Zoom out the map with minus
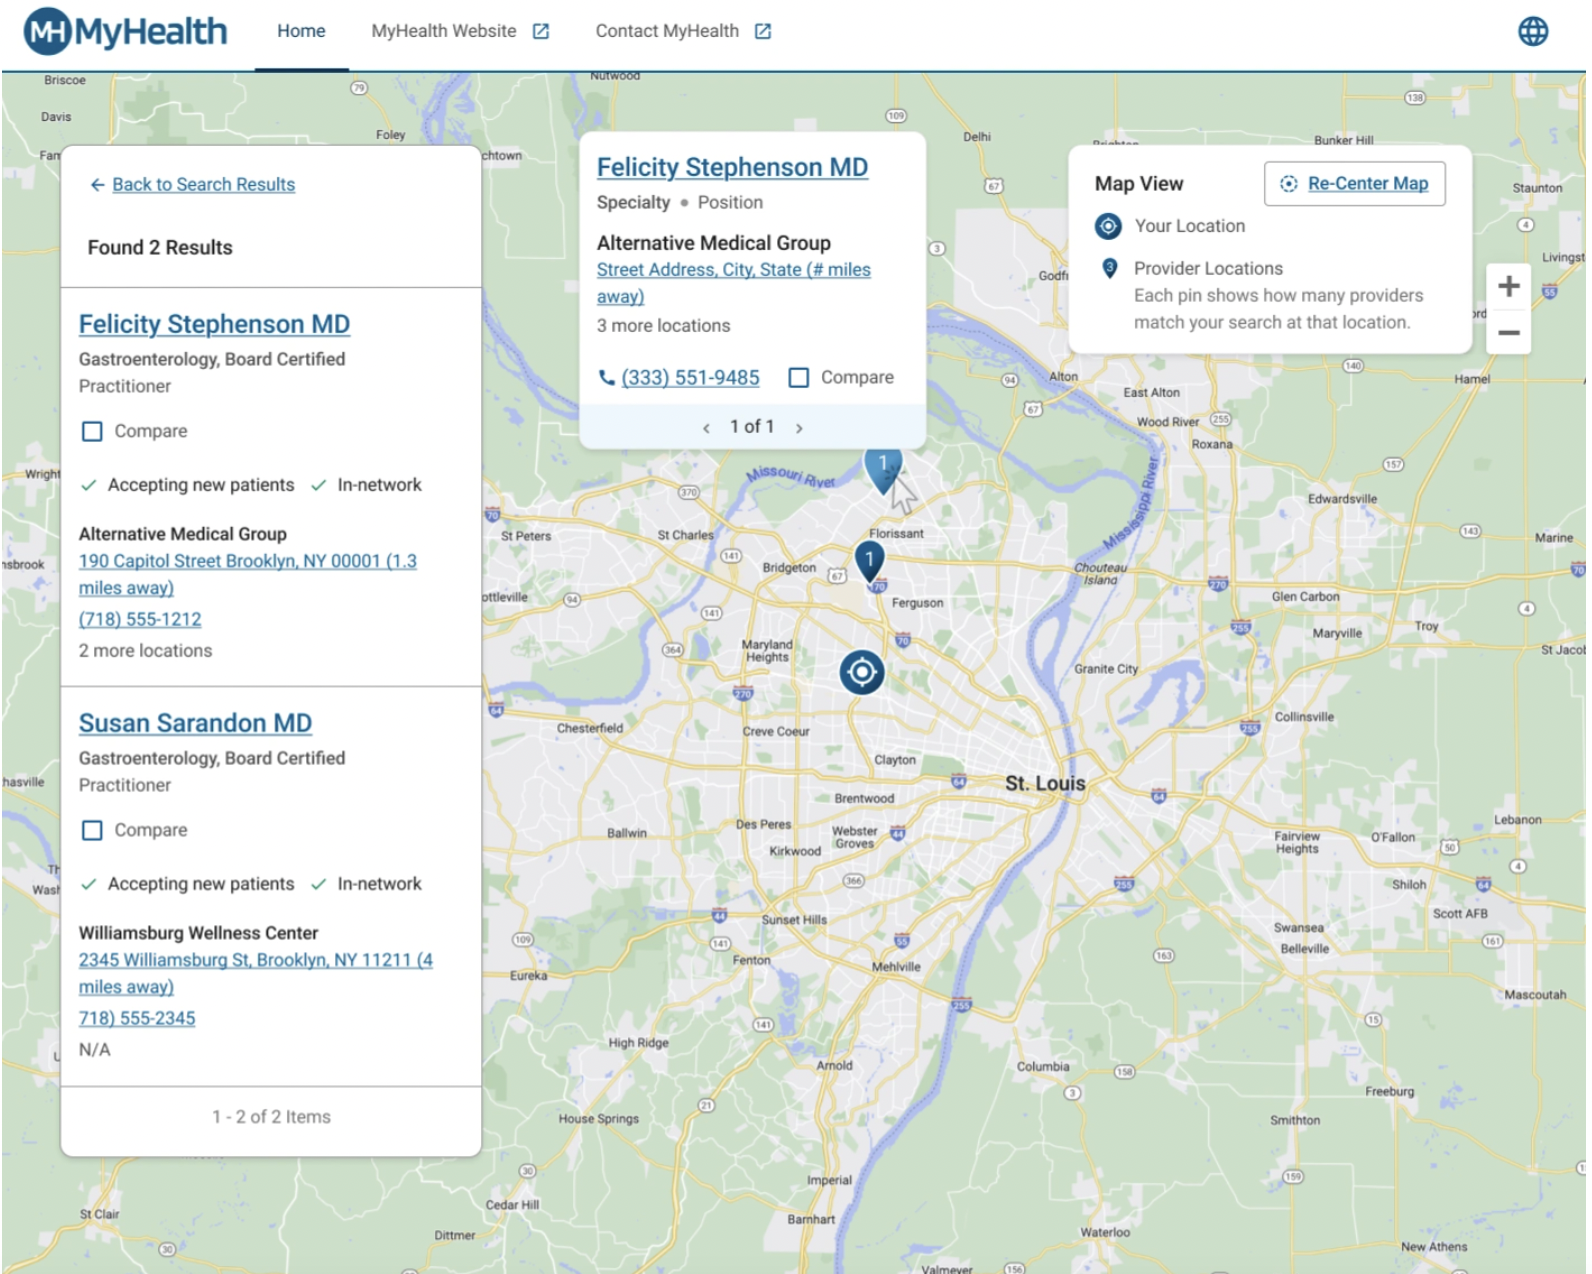The width and height of the screenshot is (1592, 1274). (x=1509, y=332)
